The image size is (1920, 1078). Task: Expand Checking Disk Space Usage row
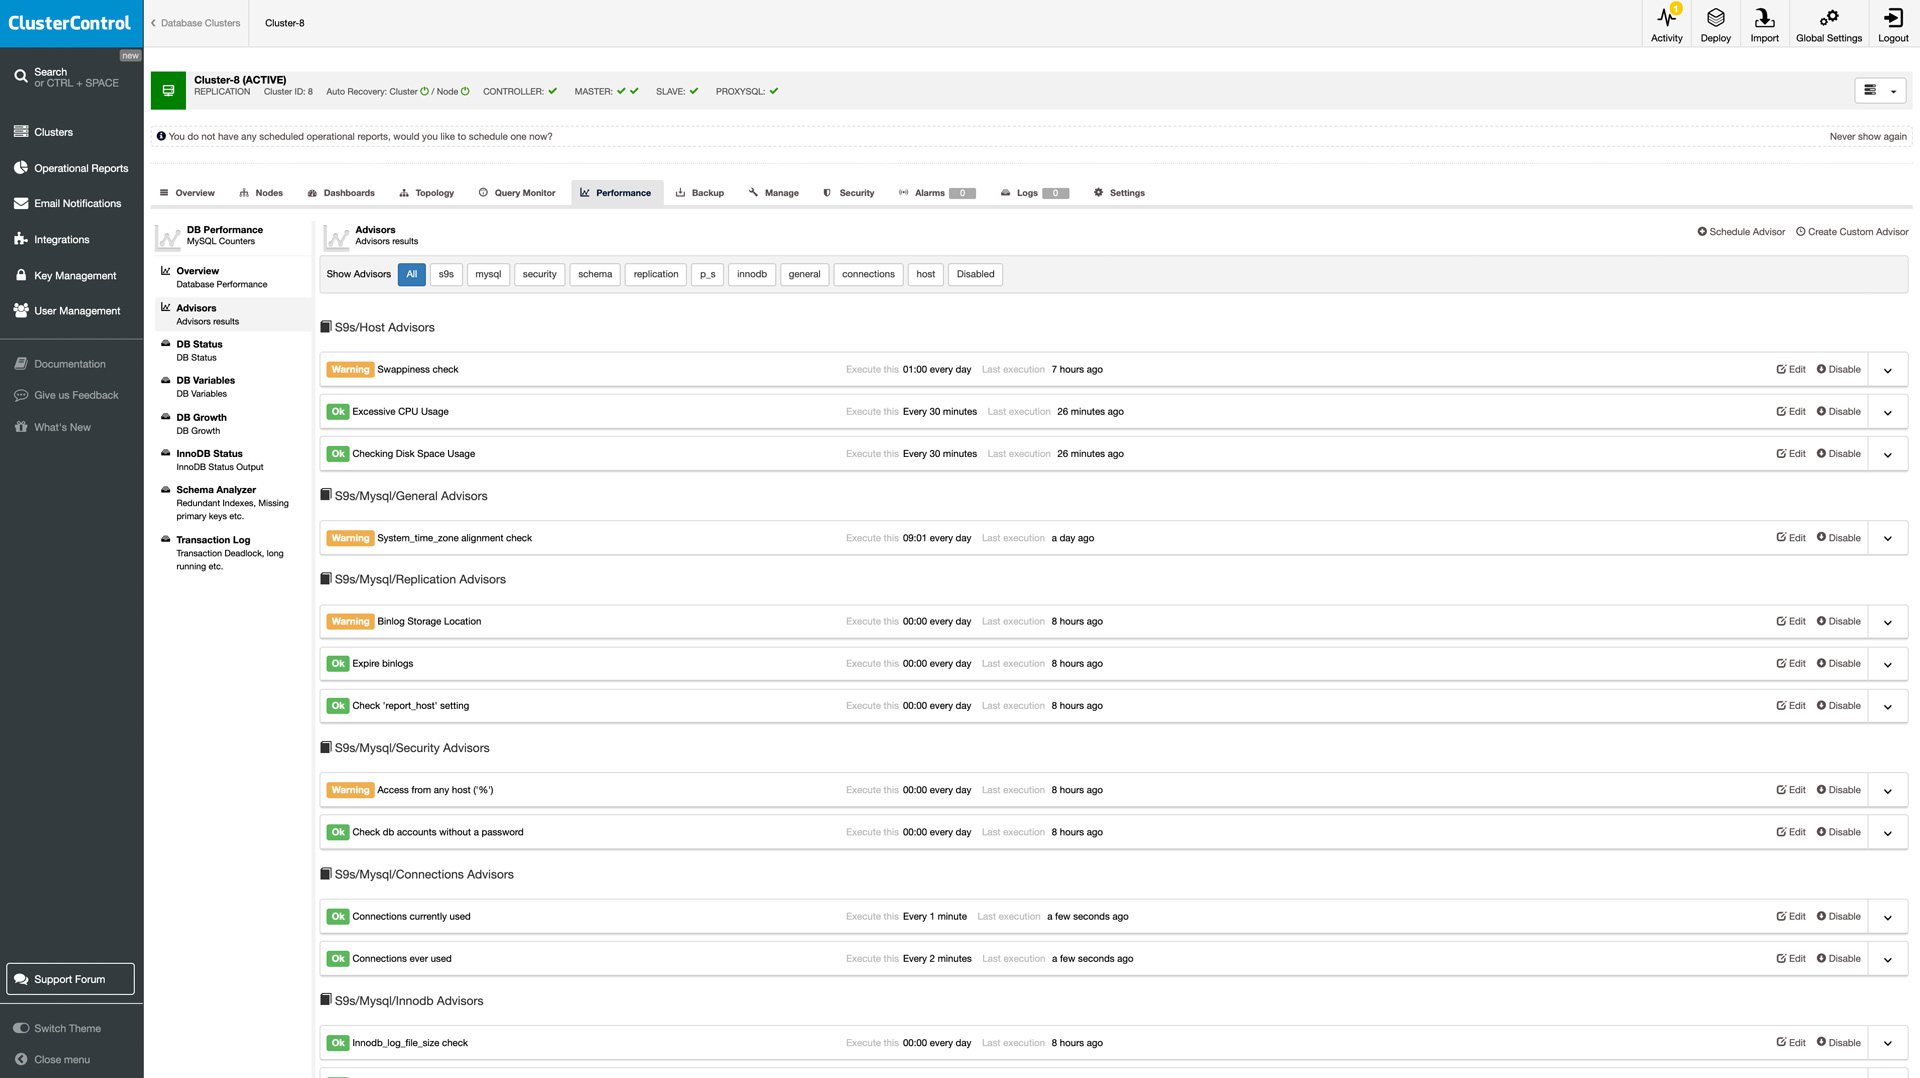(x=1887, y=454)
